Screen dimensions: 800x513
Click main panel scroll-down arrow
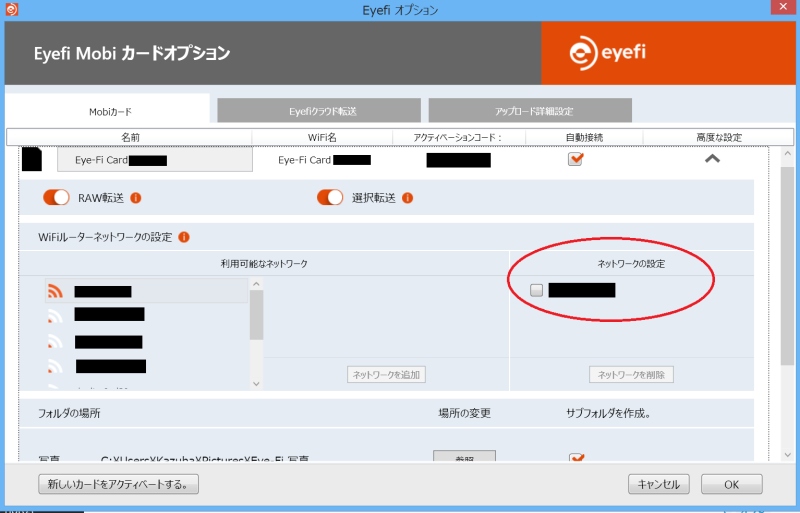pyautogui.click(x=787, y=454)
